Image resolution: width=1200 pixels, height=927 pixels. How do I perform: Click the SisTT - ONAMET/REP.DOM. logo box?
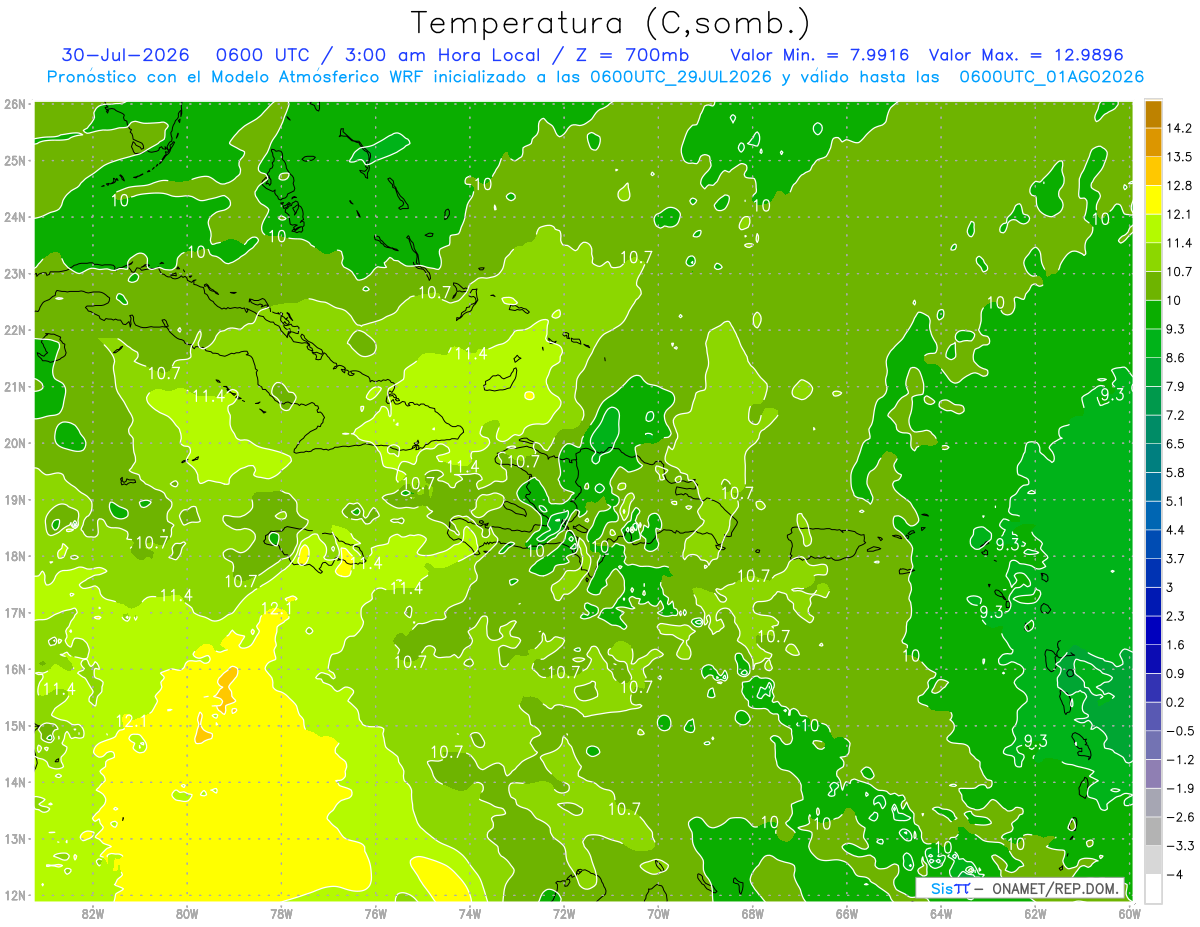pos(1021,888)
